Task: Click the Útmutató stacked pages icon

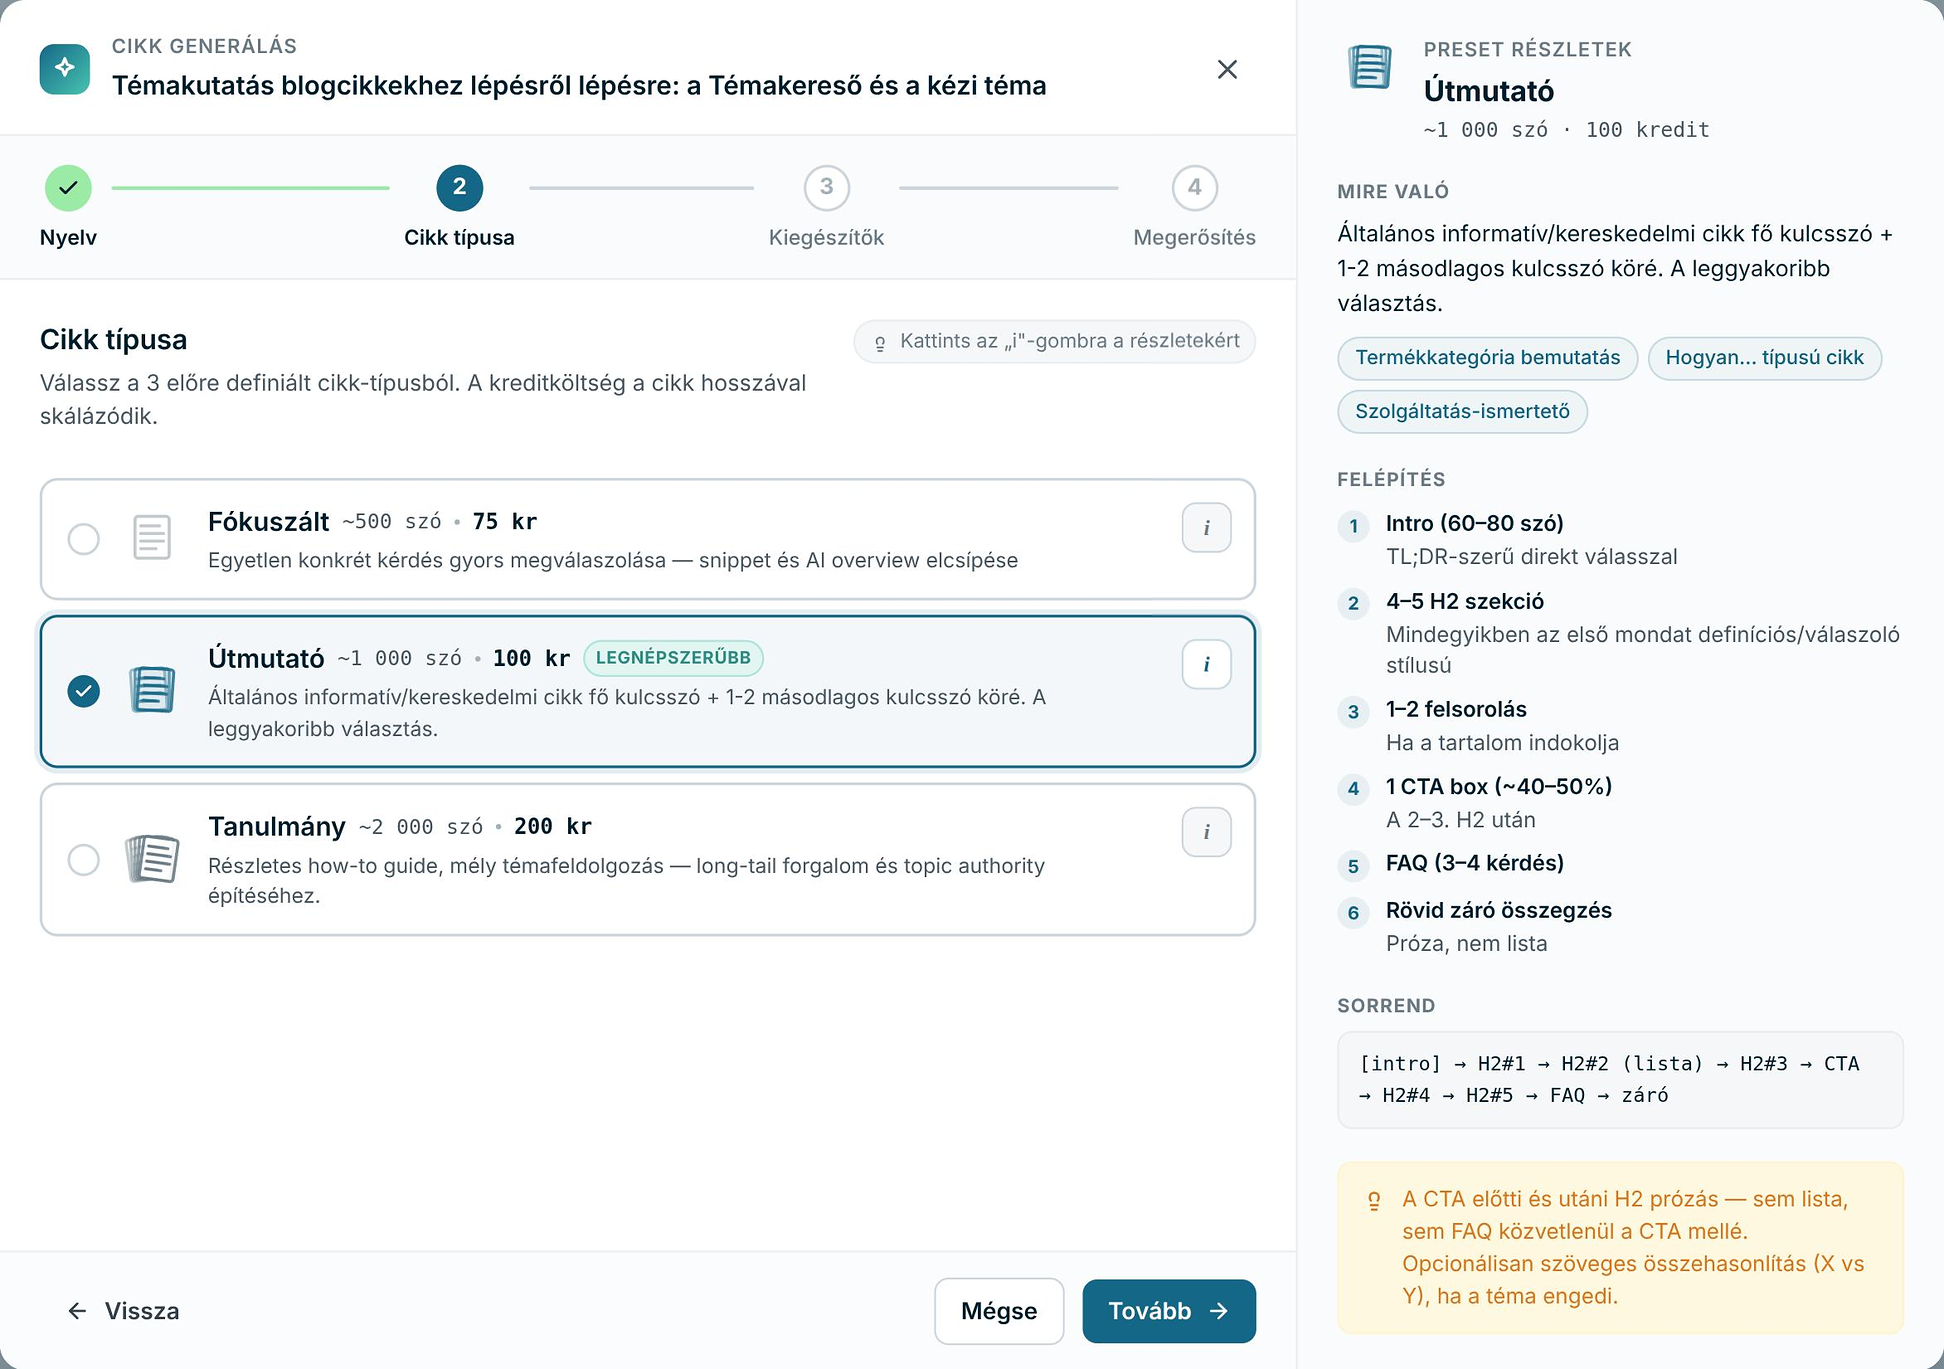Action: [152, 690]
